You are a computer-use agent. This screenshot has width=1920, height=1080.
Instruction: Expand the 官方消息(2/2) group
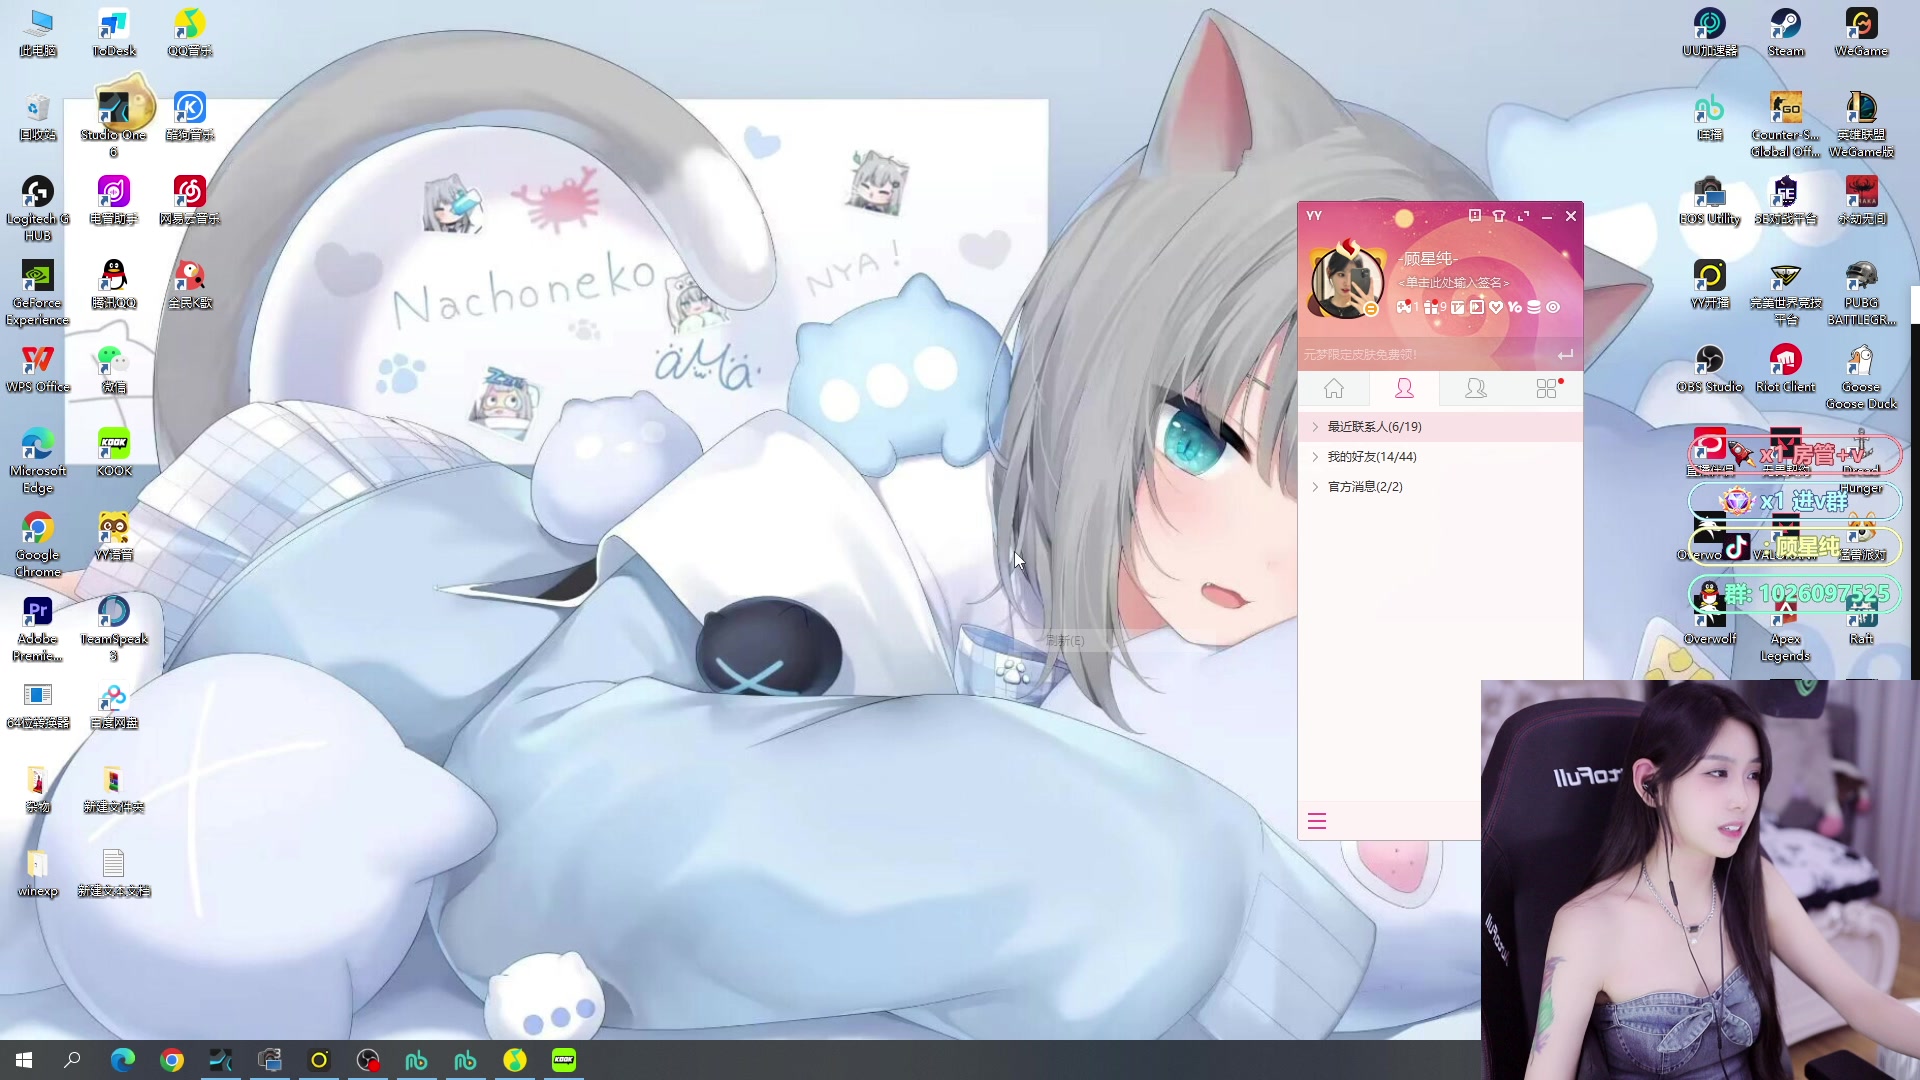[x=1440, y=486]
